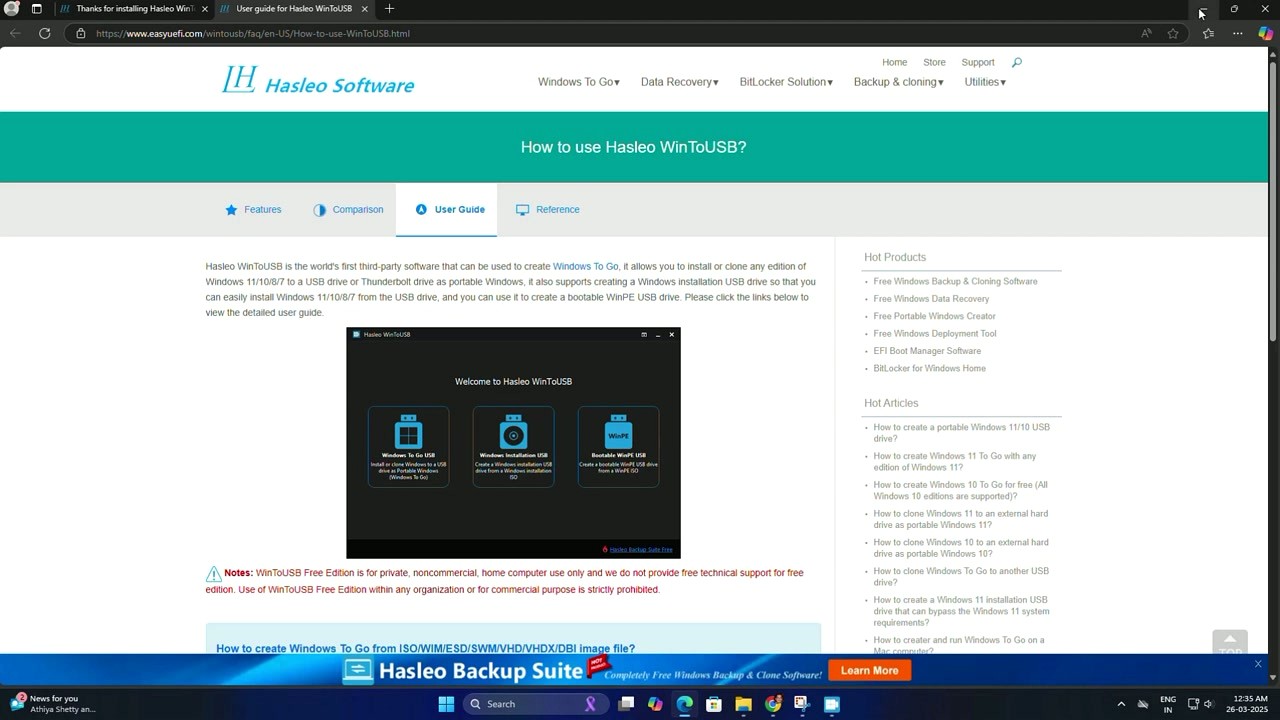
Task: Open File Explorer from the taskbar
Action: tap(743, 704)
